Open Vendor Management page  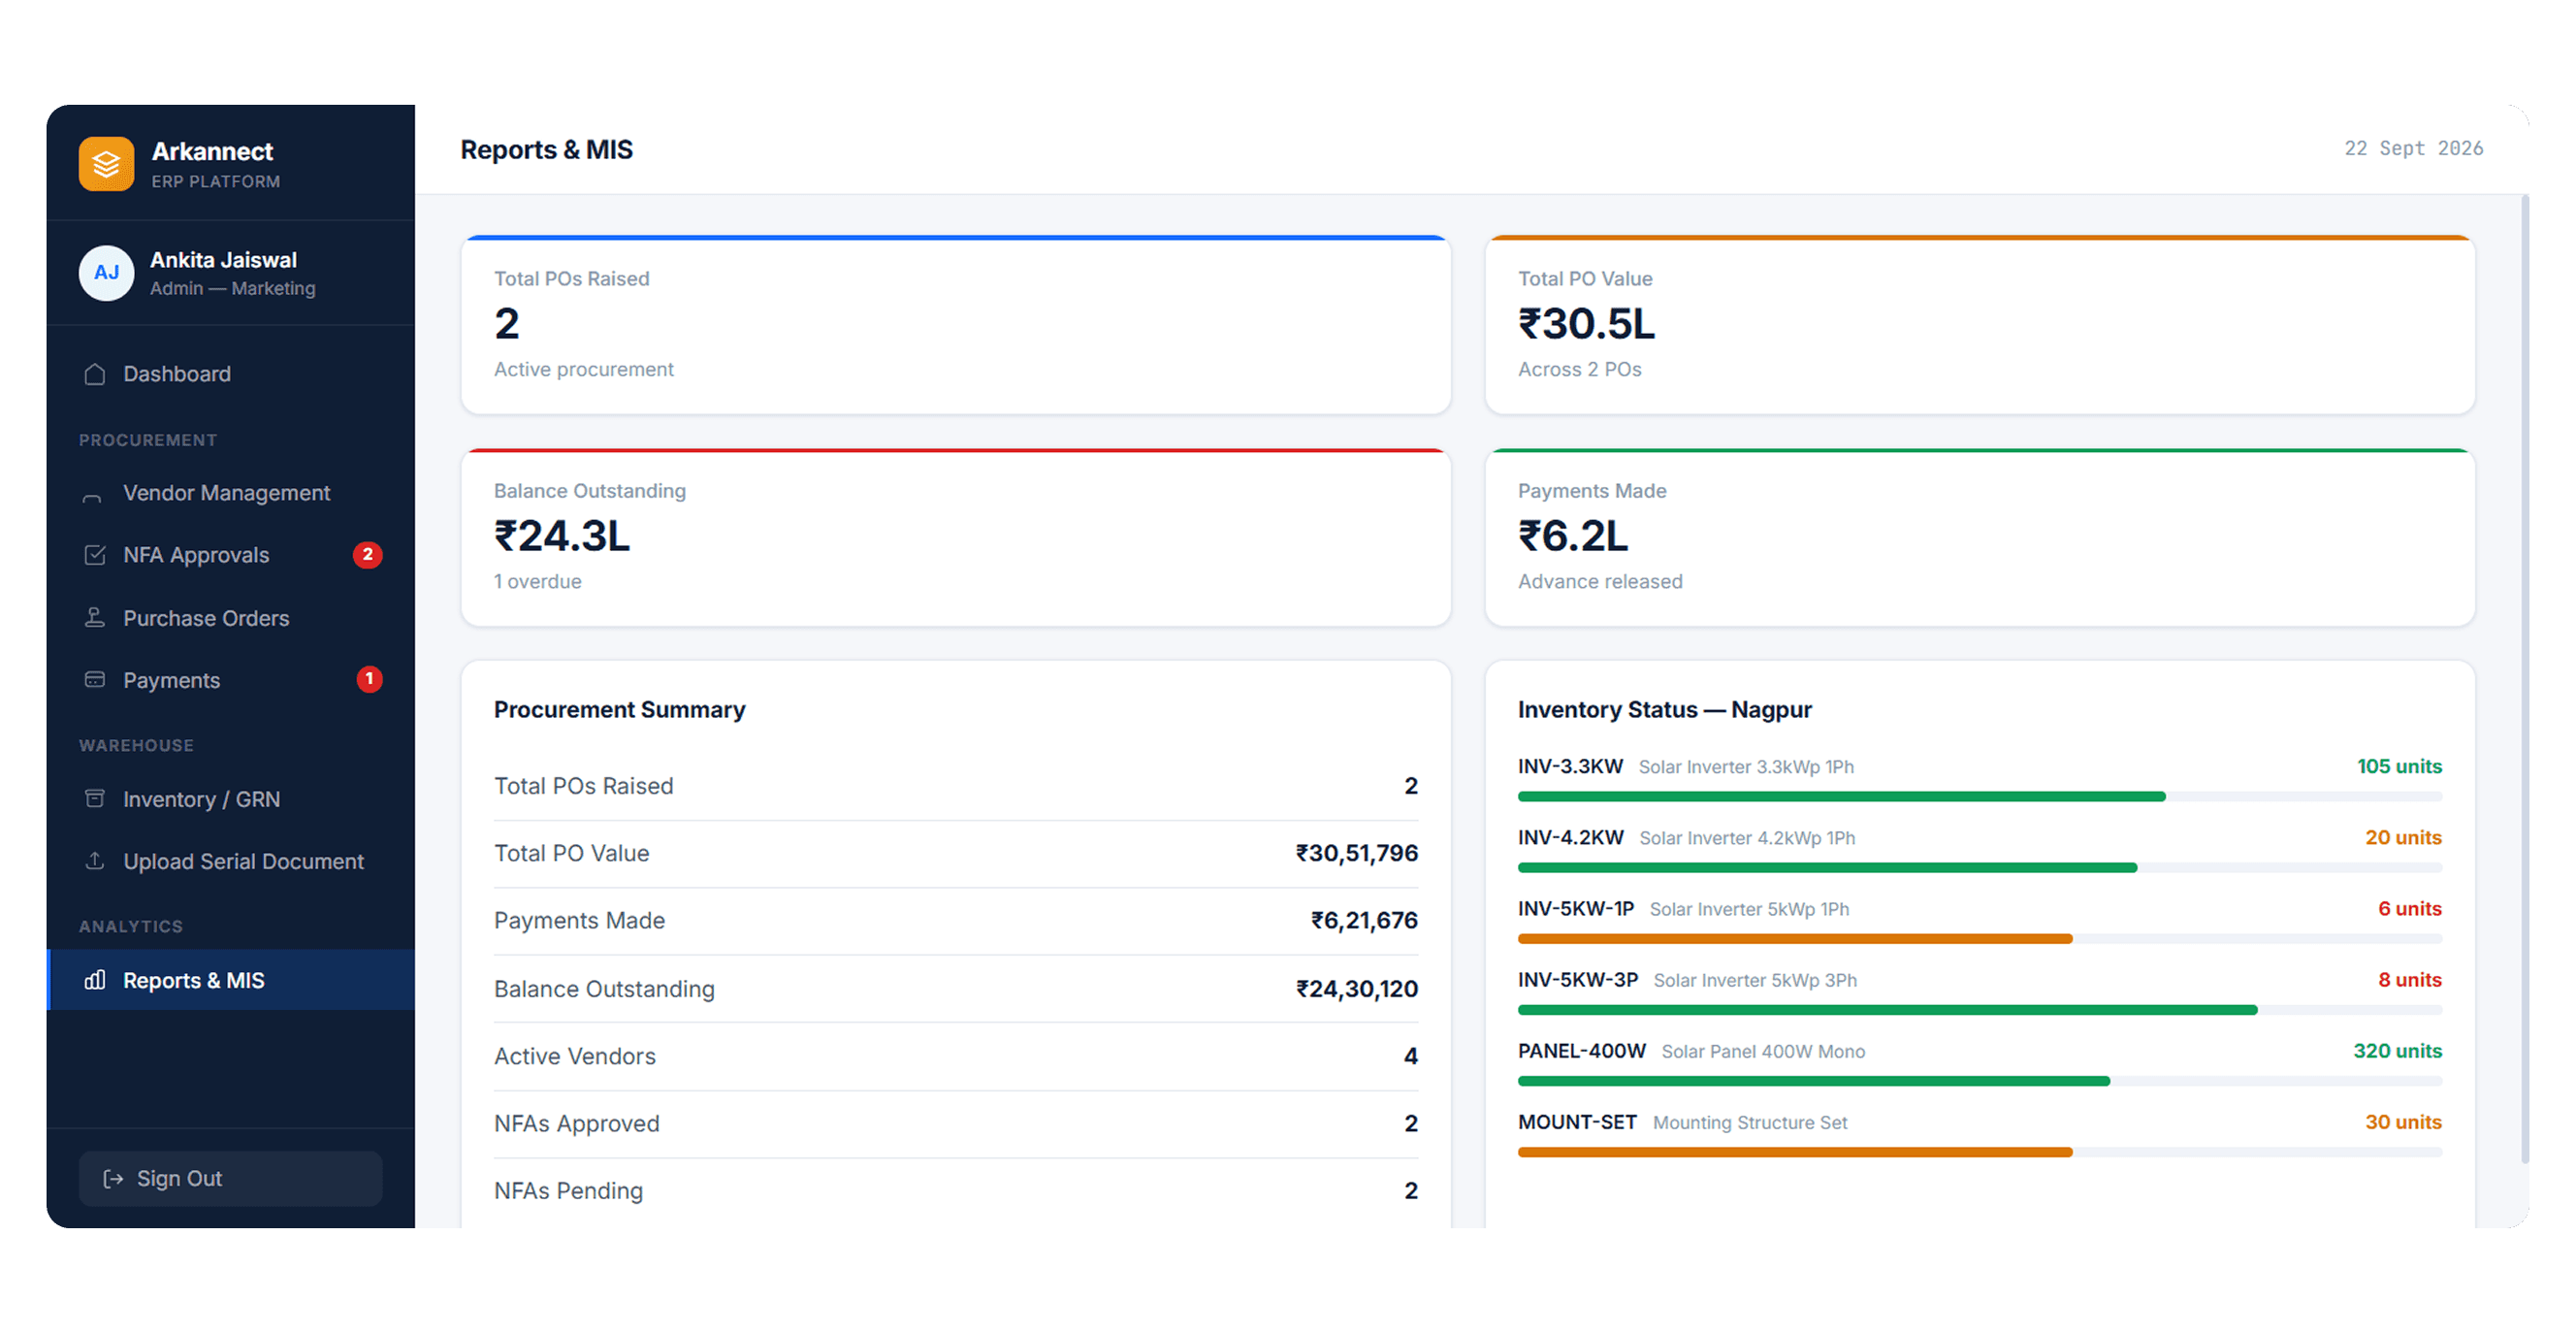(231, 494)
